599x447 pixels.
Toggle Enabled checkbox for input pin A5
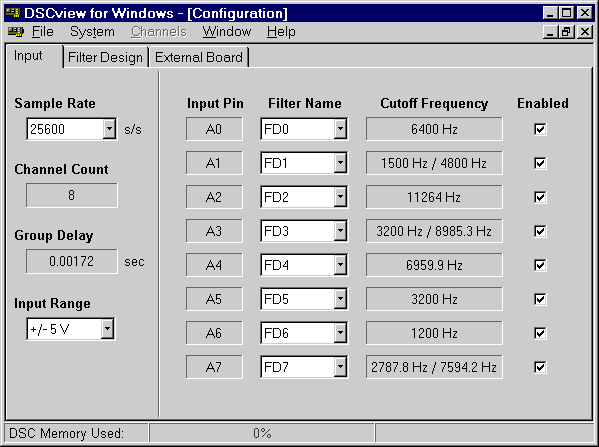540,299
